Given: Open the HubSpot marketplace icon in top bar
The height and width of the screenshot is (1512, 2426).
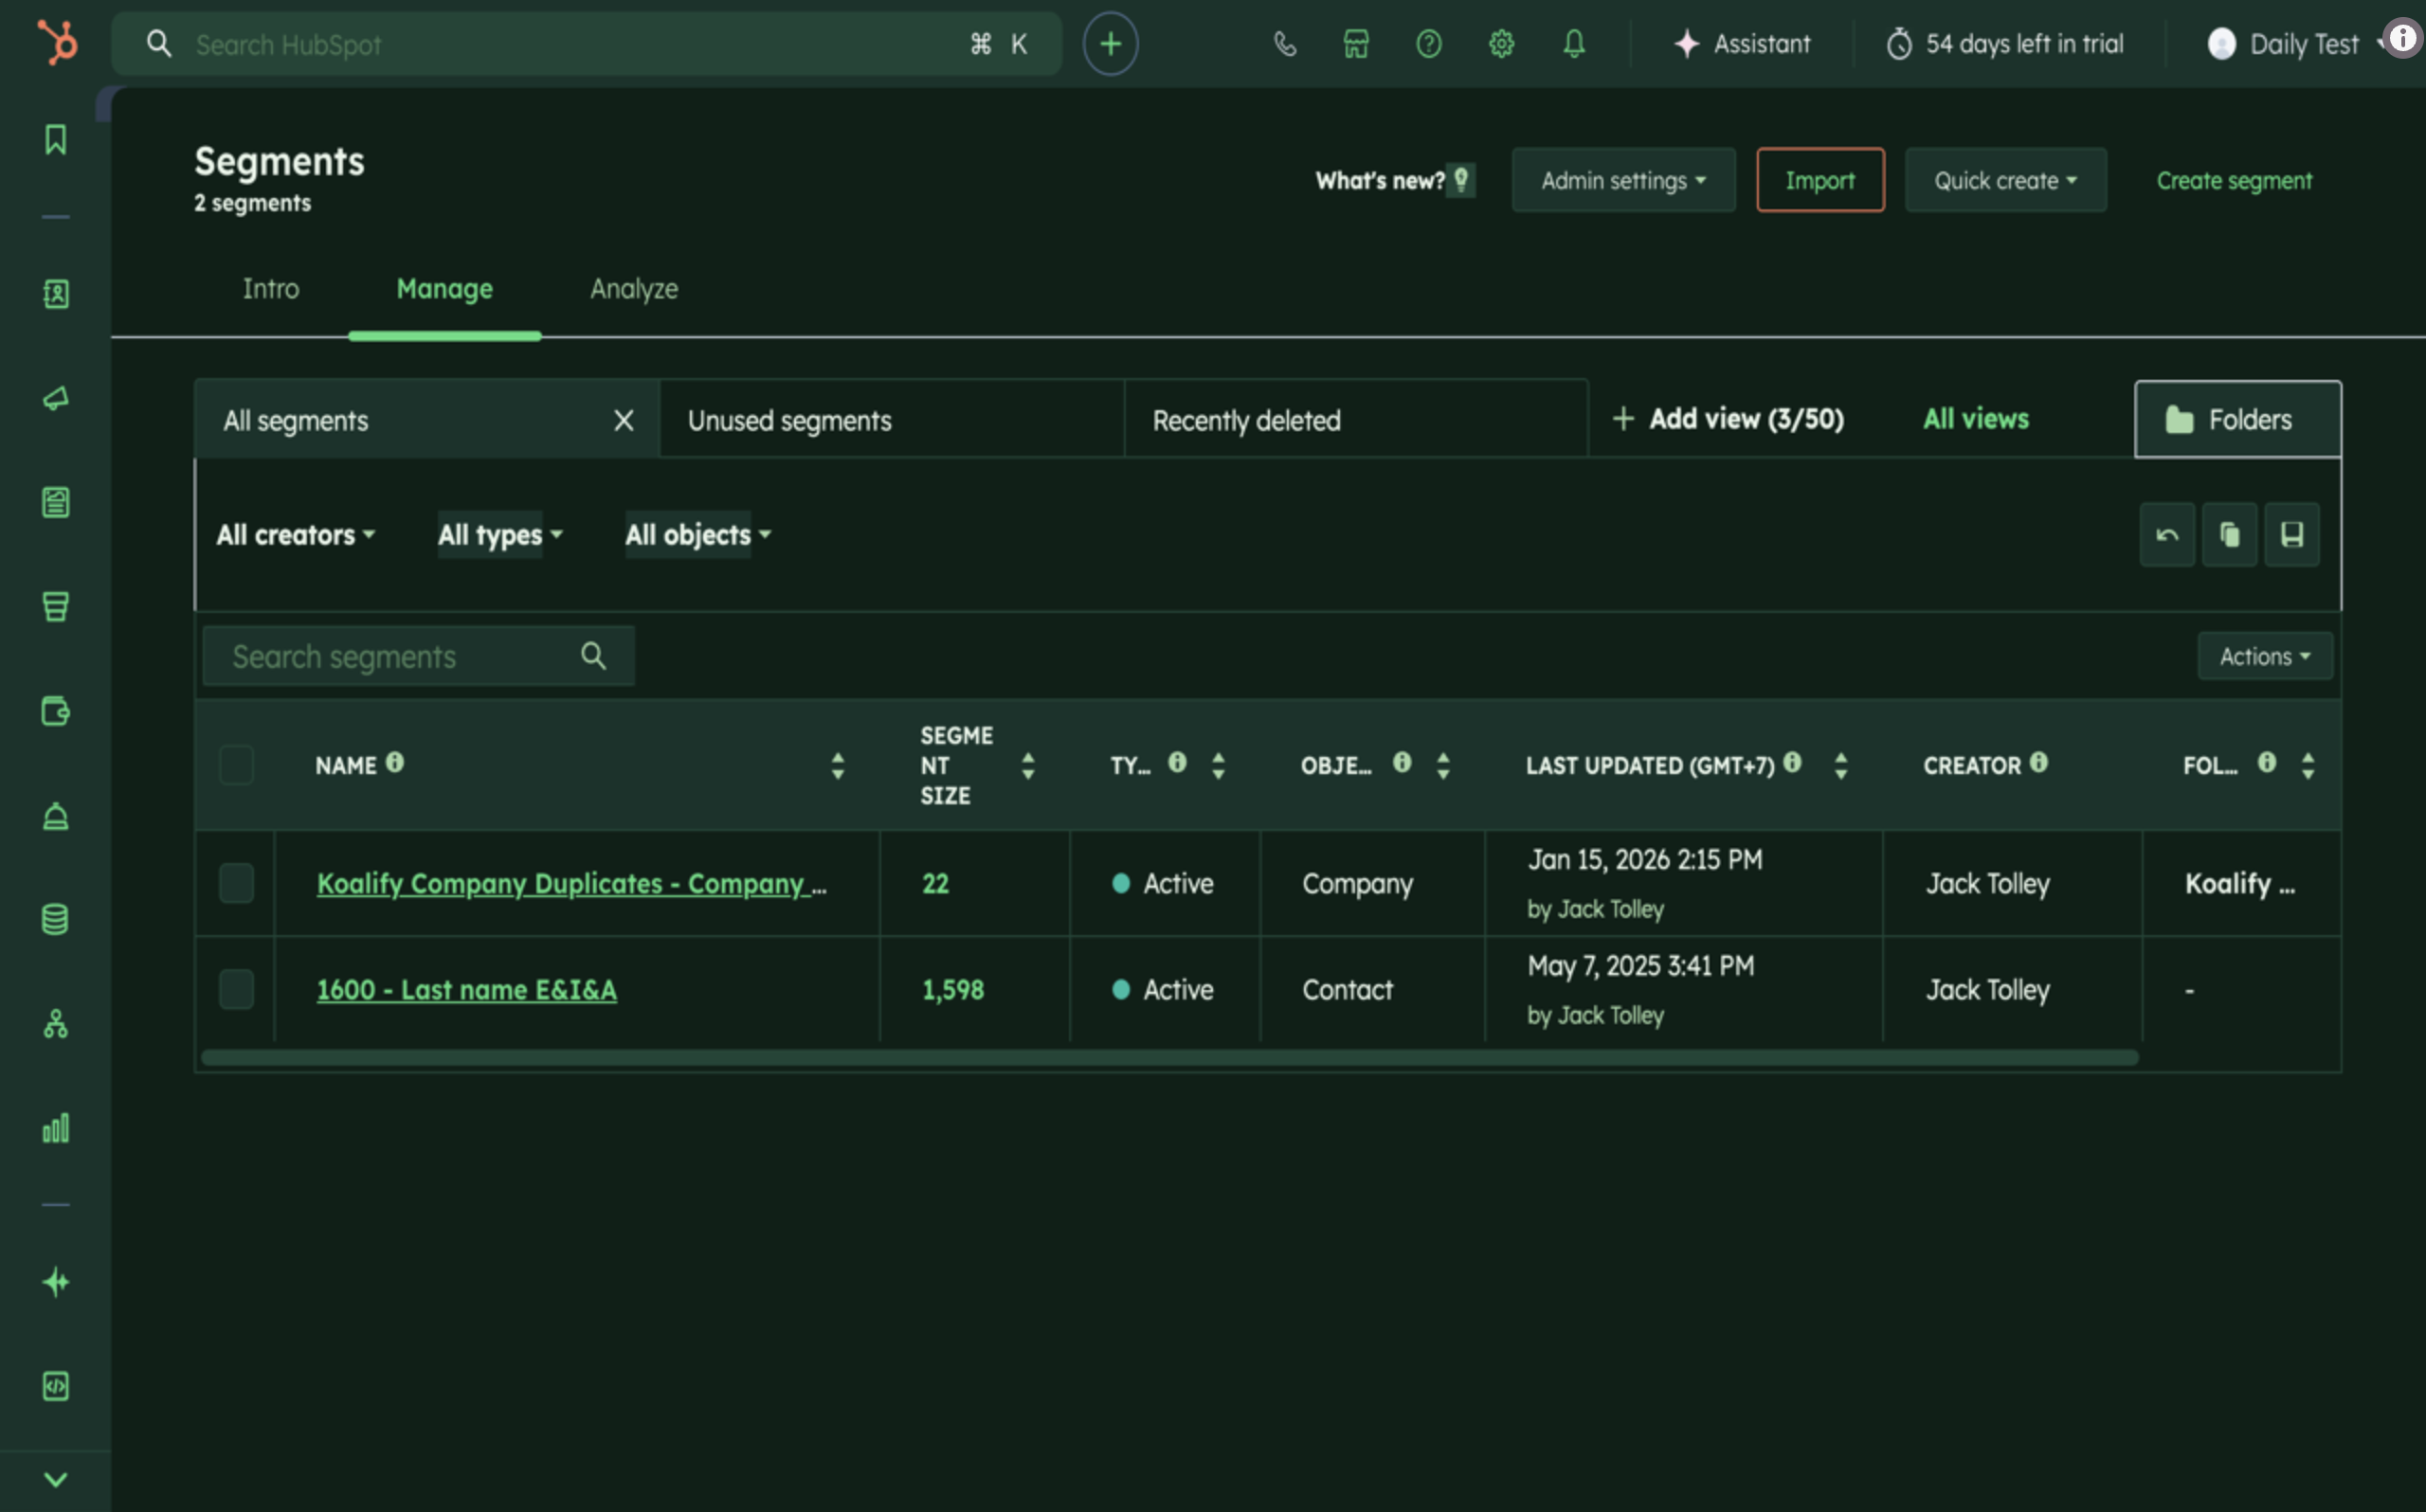Looking at the screenshot, I should click(1356, 43).
